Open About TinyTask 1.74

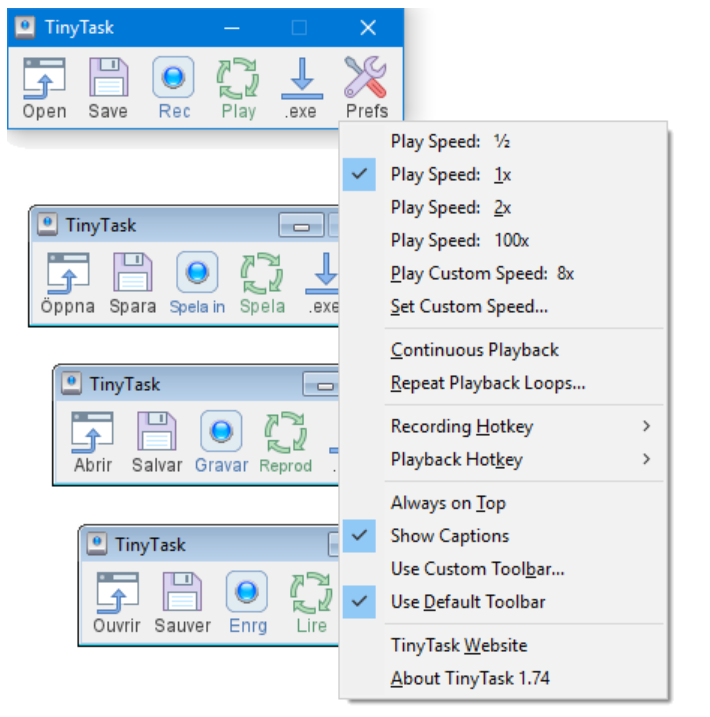click(470, 678)
